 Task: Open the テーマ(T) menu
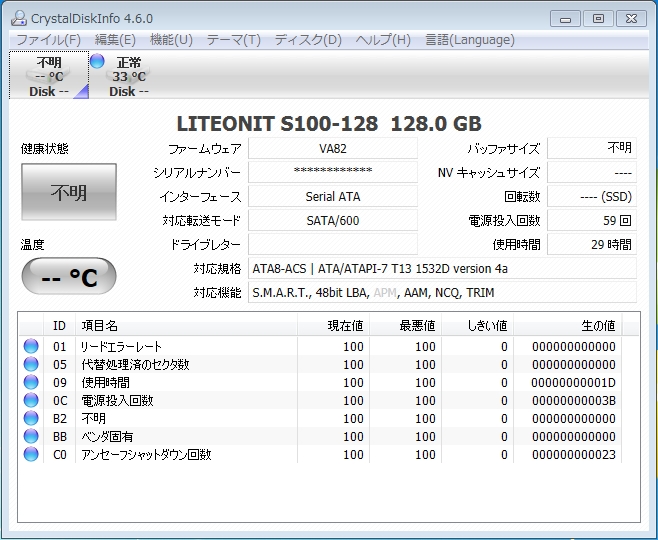233,40
